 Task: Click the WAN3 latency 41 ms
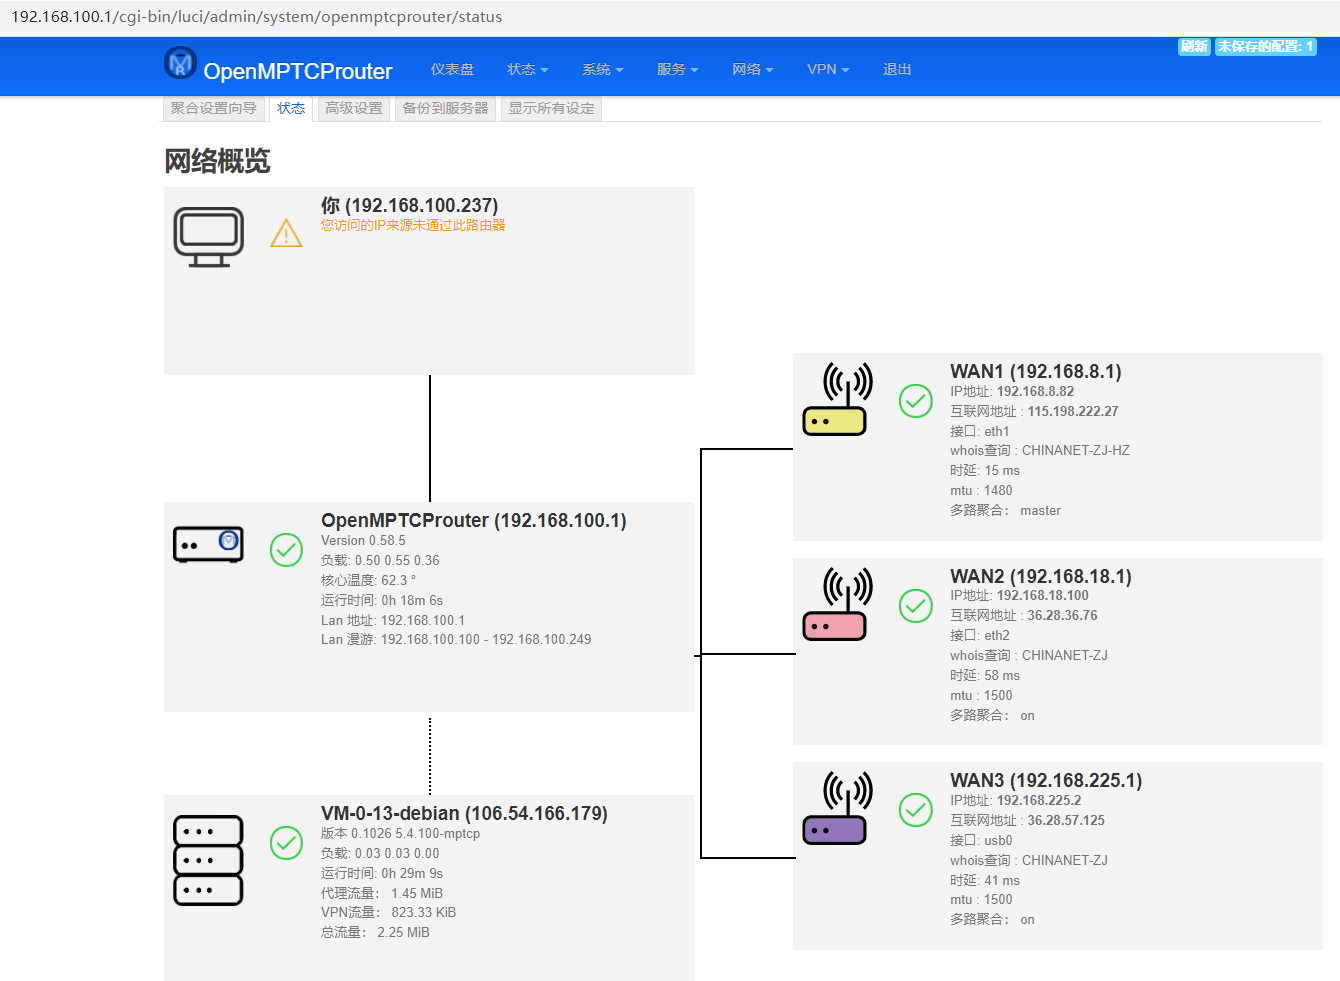click(1002, 880)
